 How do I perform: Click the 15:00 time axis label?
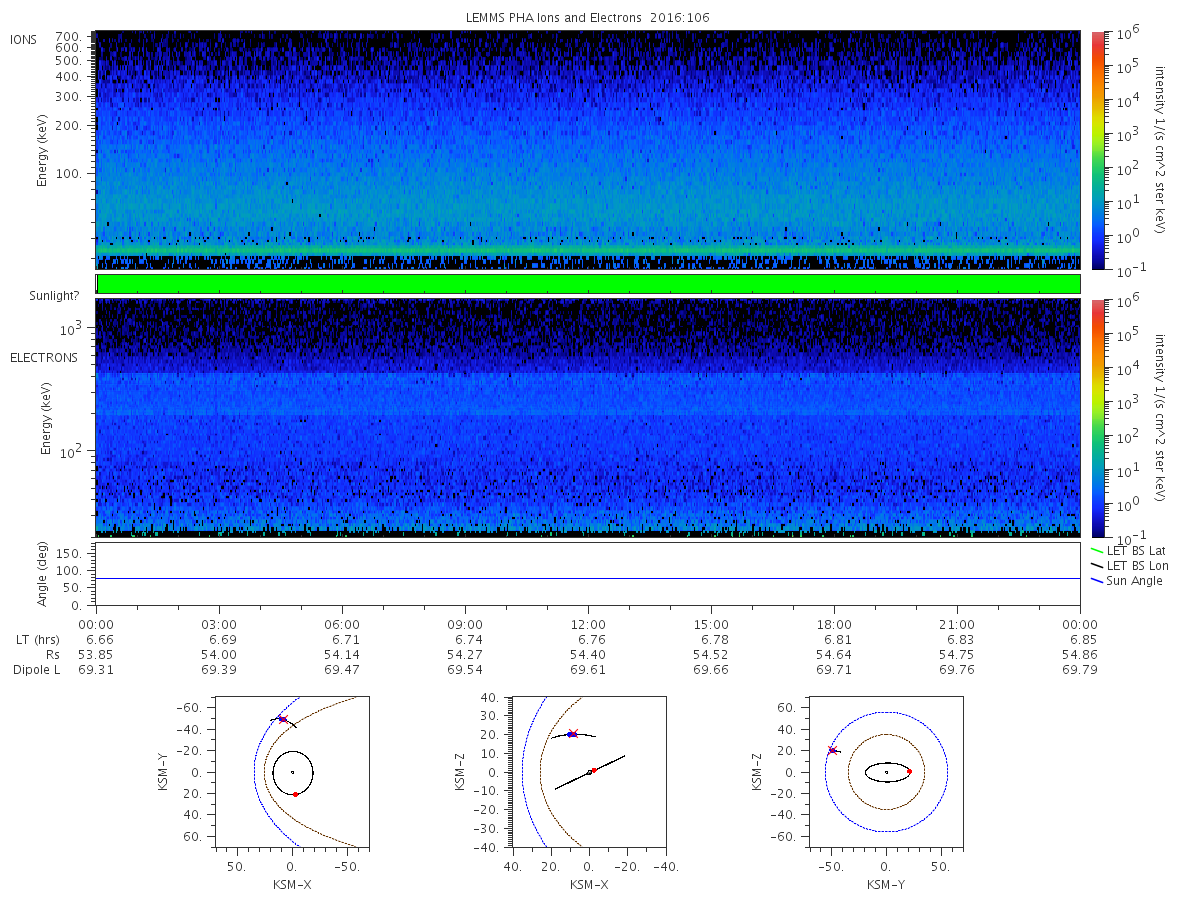(x=711, y=624)
